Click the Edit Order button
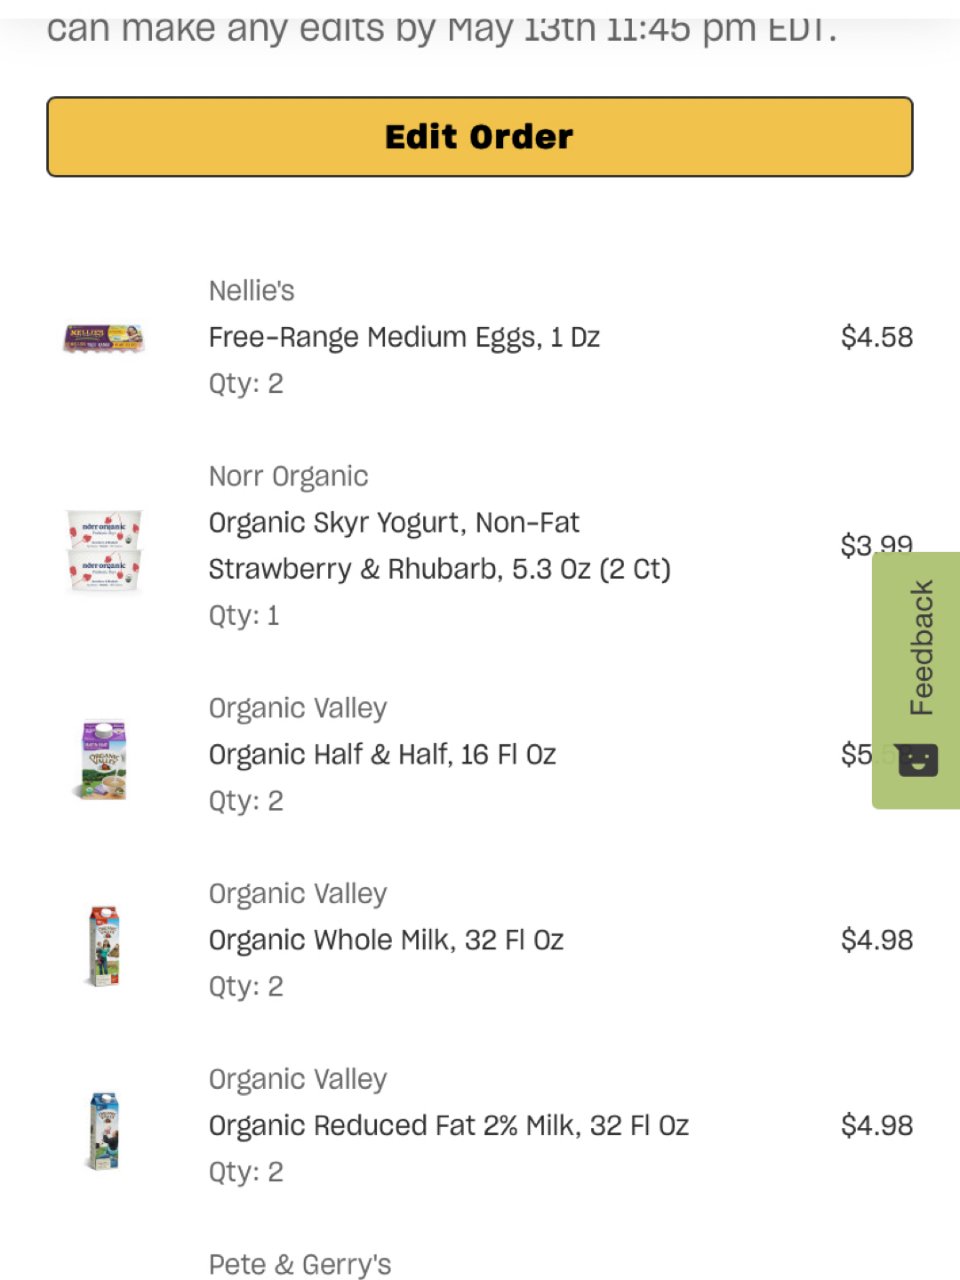This screenshot has height=1280, width=960. [x=480, y=137]
